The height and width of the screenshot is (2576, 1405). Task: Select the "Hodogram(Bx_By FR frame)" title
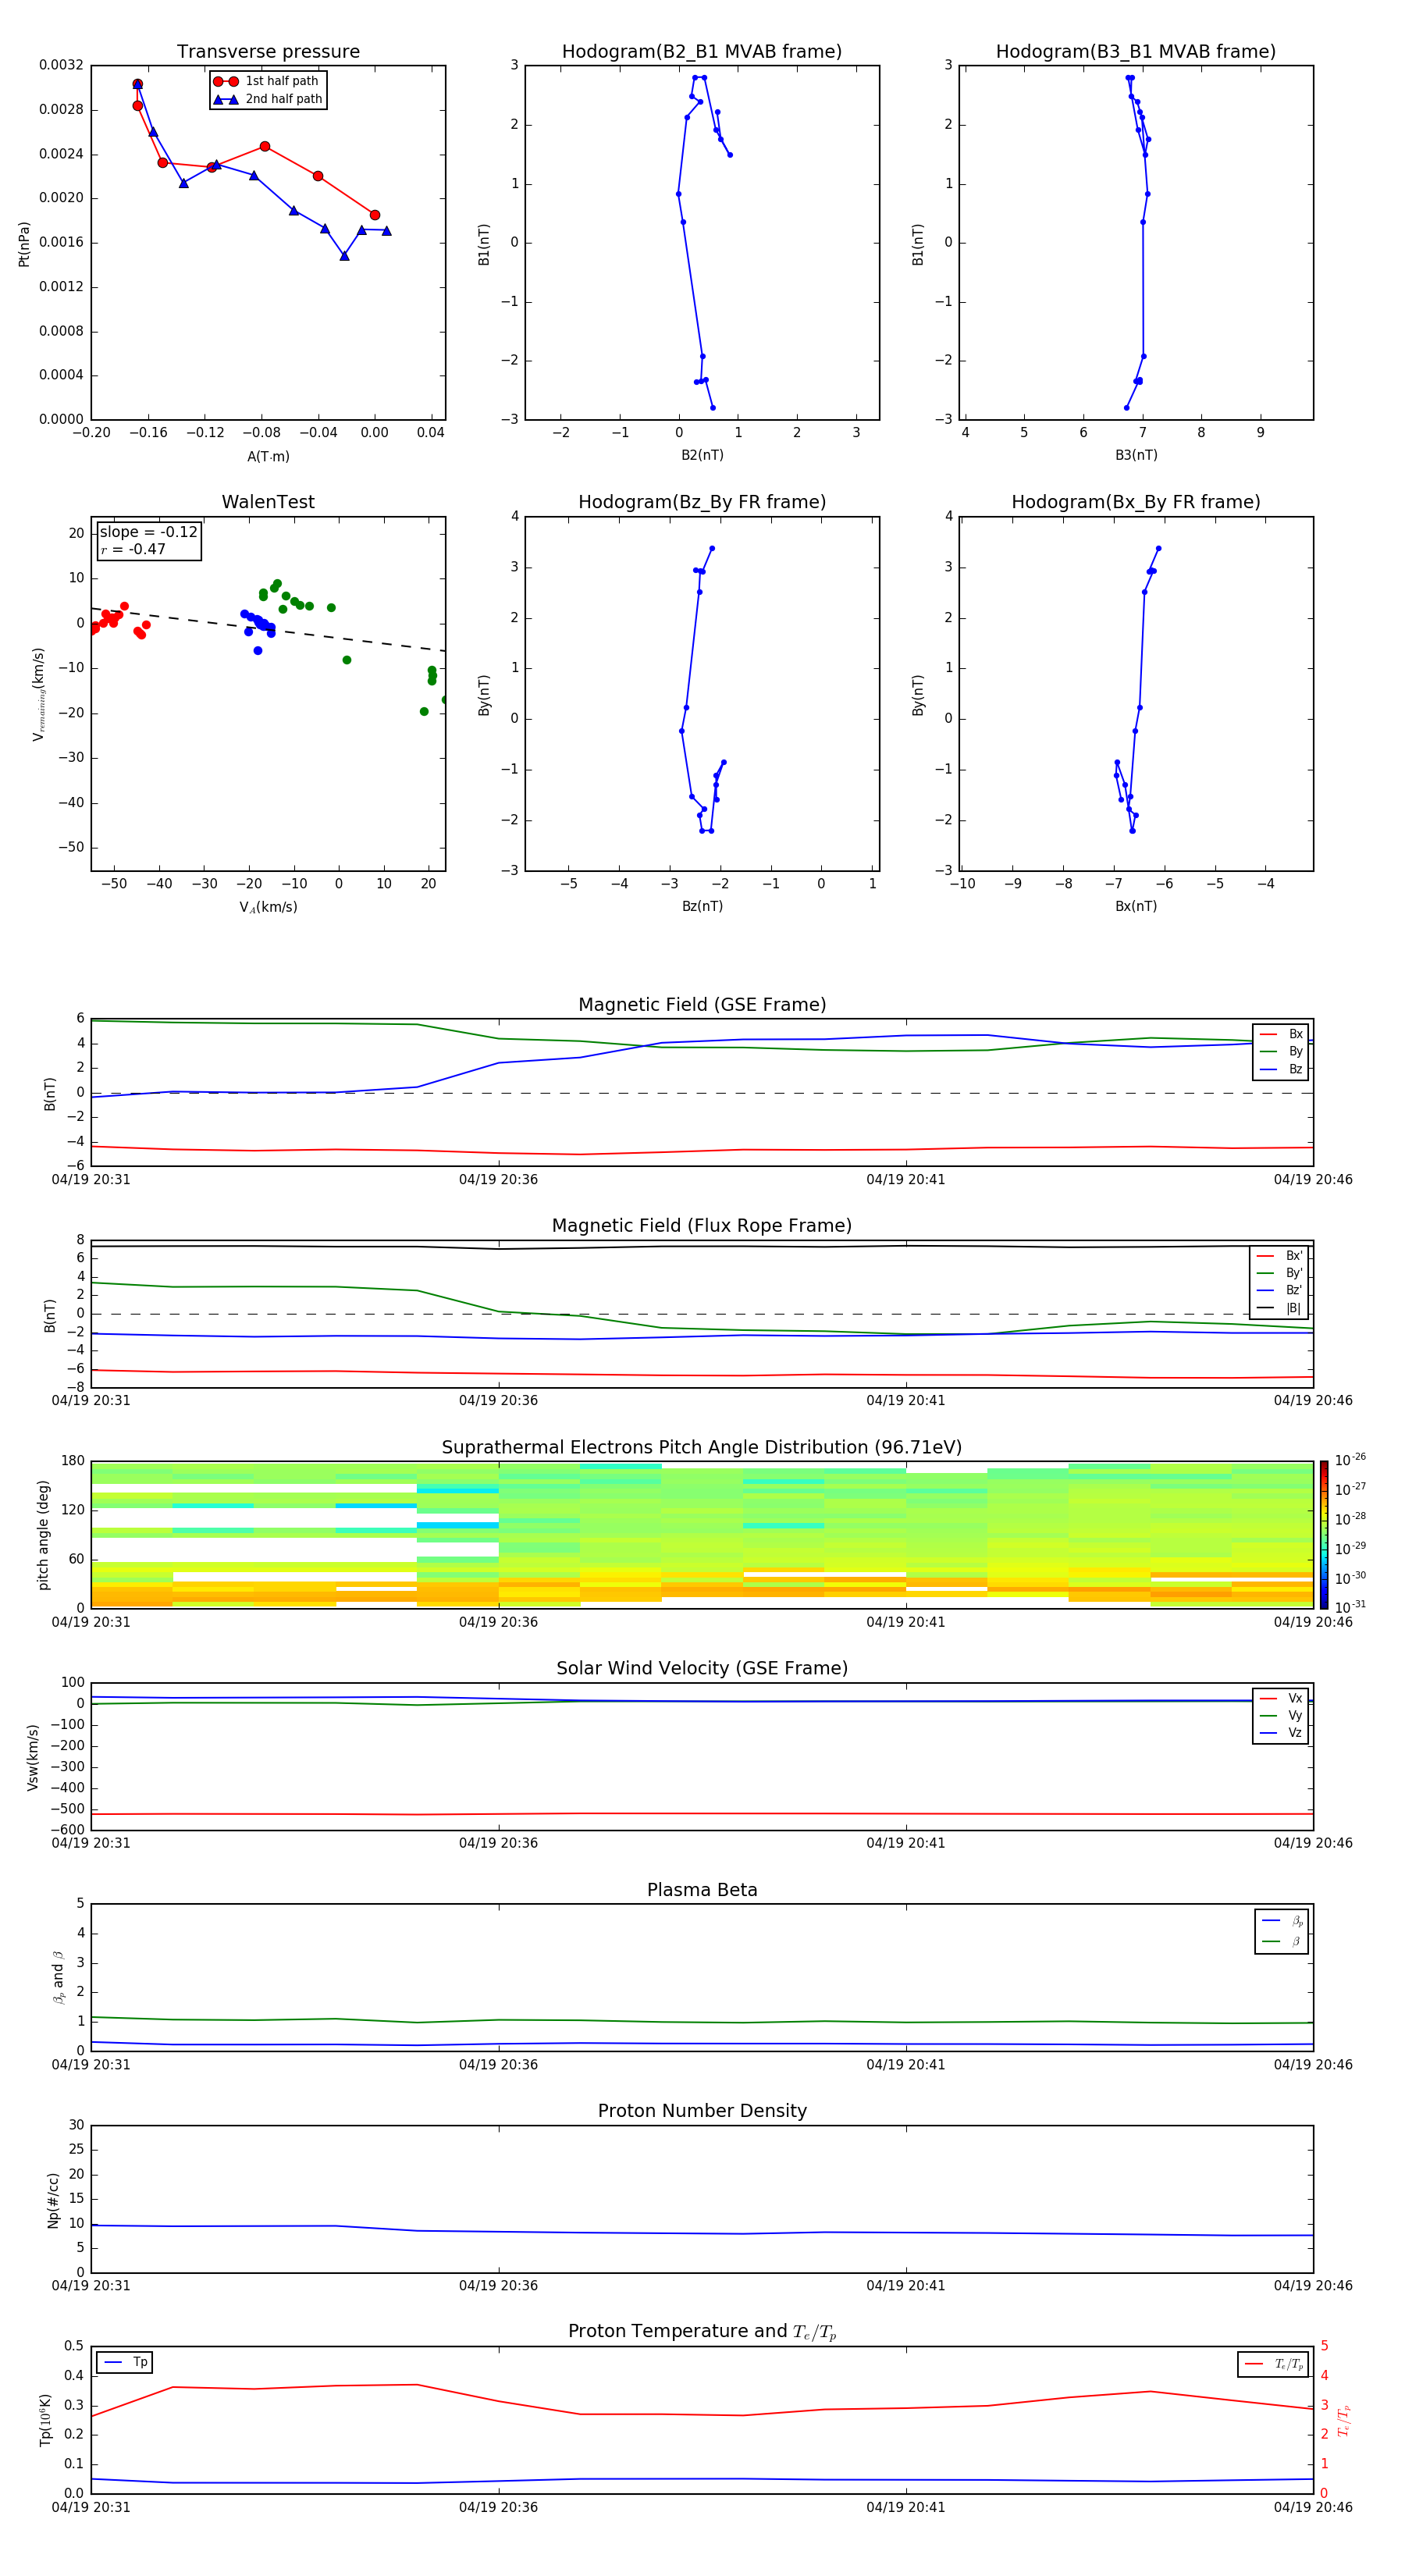tap(1136, 502)
